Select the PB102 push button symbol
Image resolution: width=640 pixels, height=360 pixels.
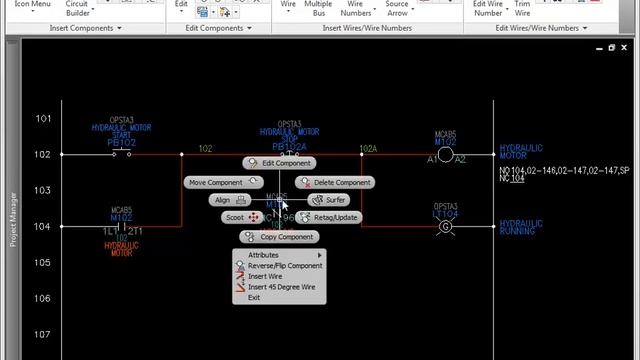tap(122, 153)
